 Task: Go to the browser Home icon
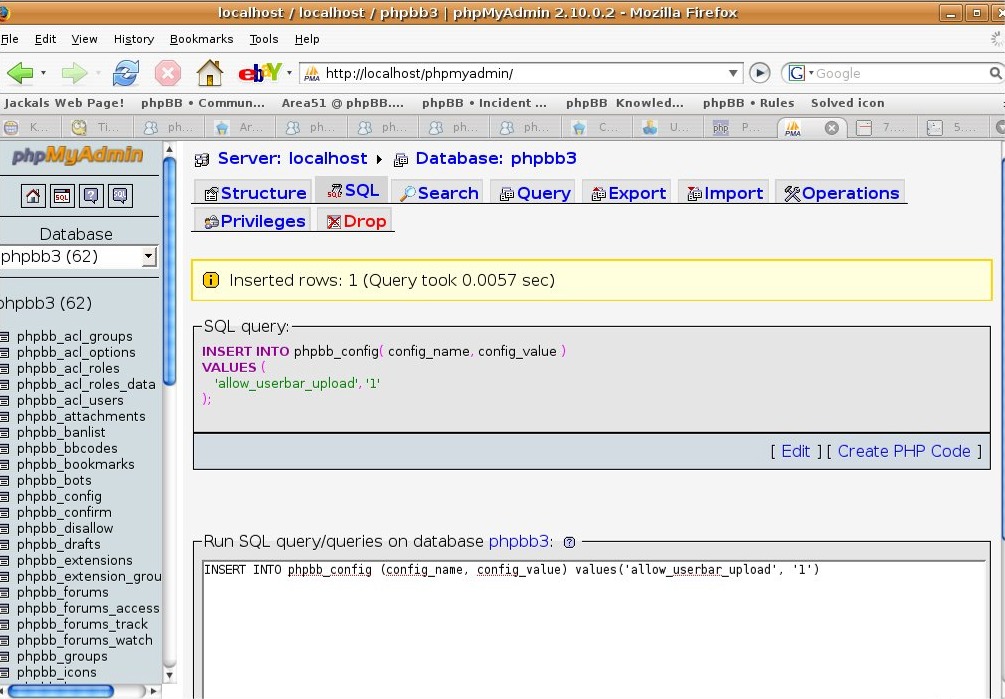pyautogui.click(x=210, y=72)
